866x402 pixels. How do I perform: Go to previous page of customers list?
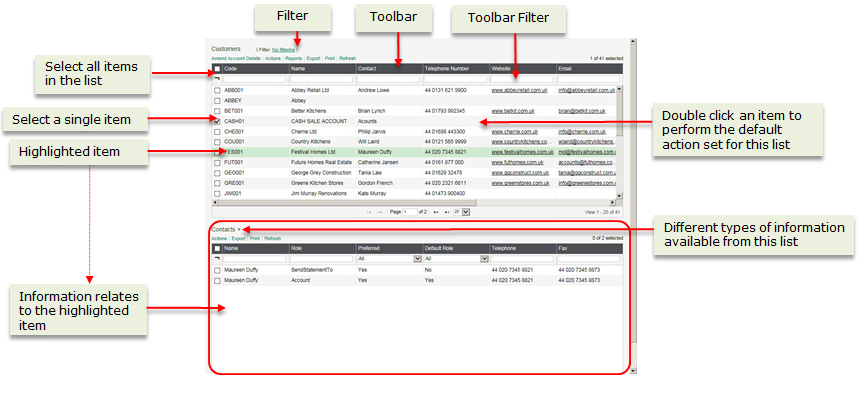(380, 212)
